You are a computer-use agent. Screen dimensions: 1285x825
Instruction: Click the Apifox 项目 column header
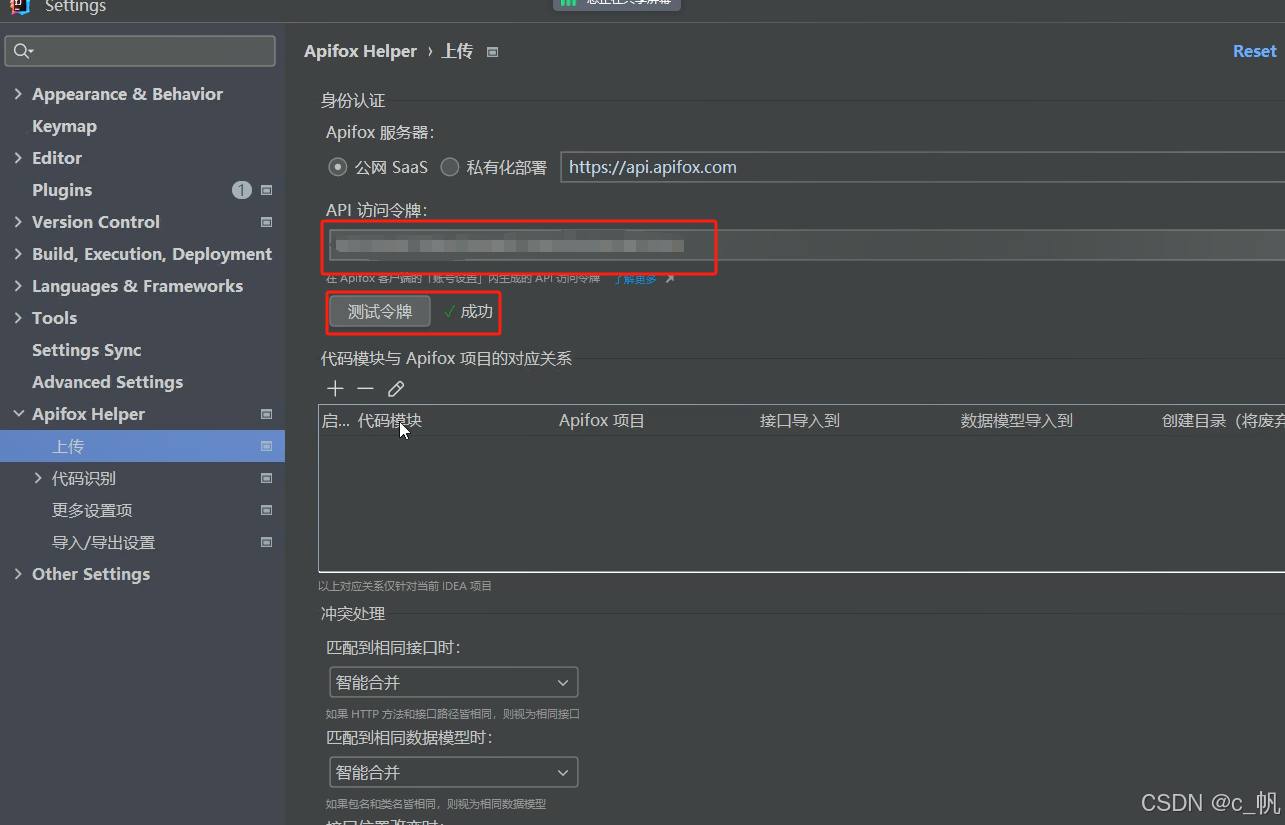click(x=602, y=421)
